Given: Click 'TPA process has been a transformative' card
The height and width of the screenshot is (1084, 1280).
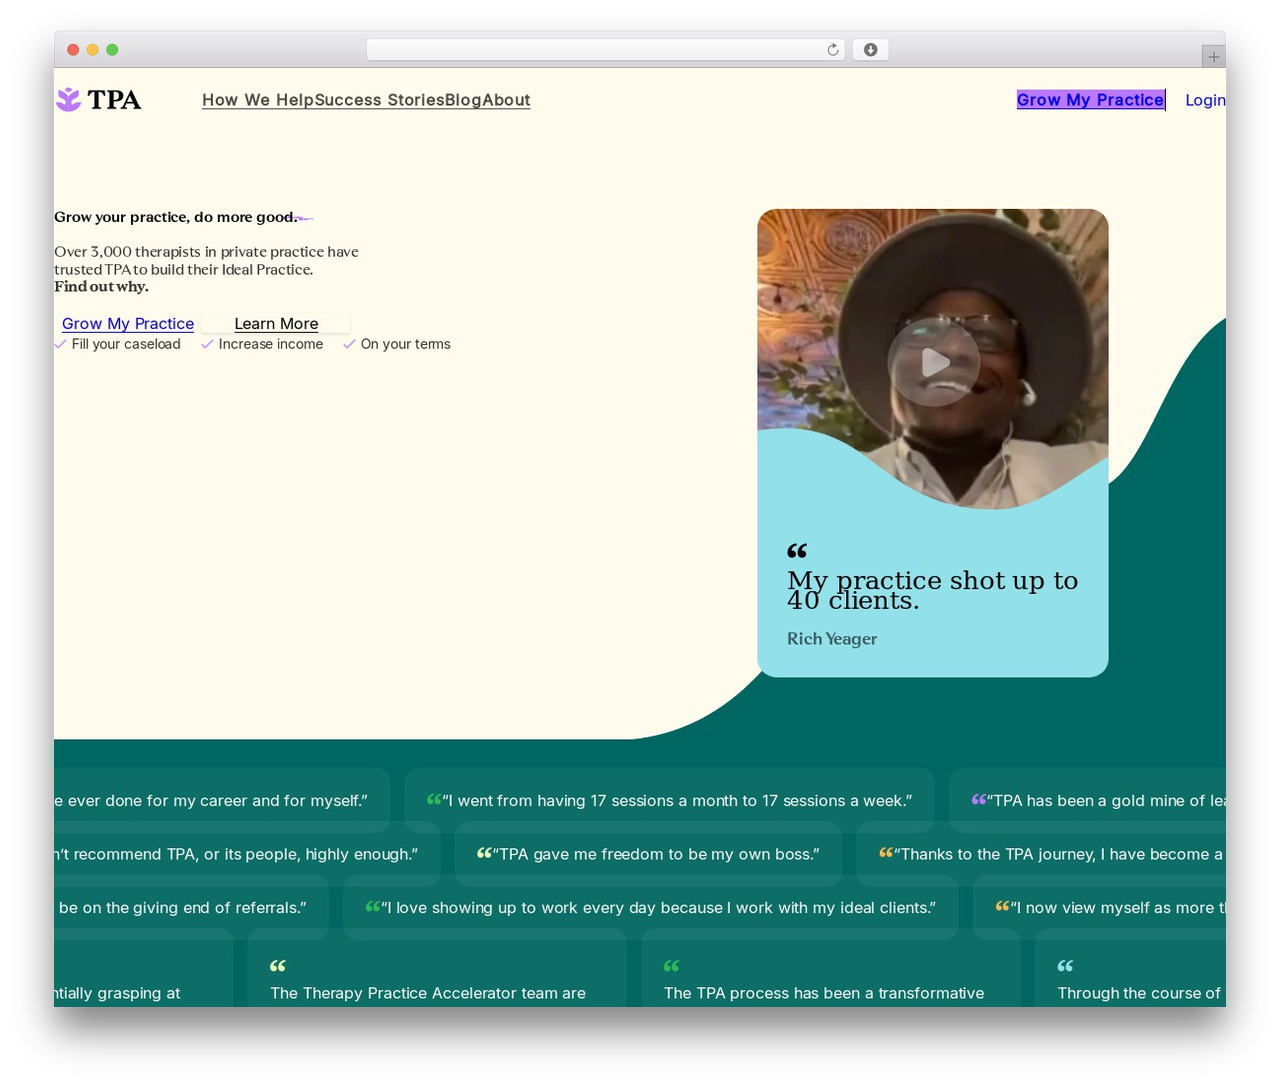Looking at the screenshot, I should click(831, 968).
